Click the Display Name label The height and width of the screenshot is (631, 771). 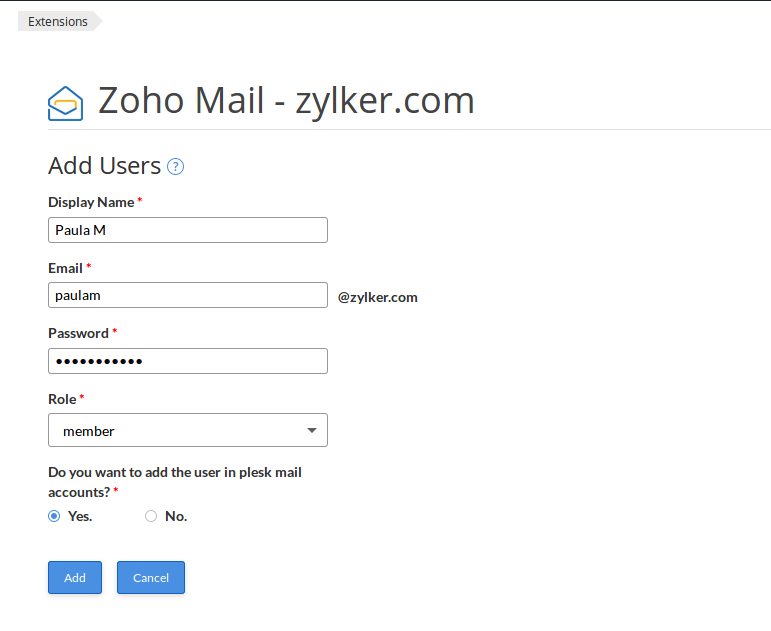pyautogui.click(x=91, y=202)
